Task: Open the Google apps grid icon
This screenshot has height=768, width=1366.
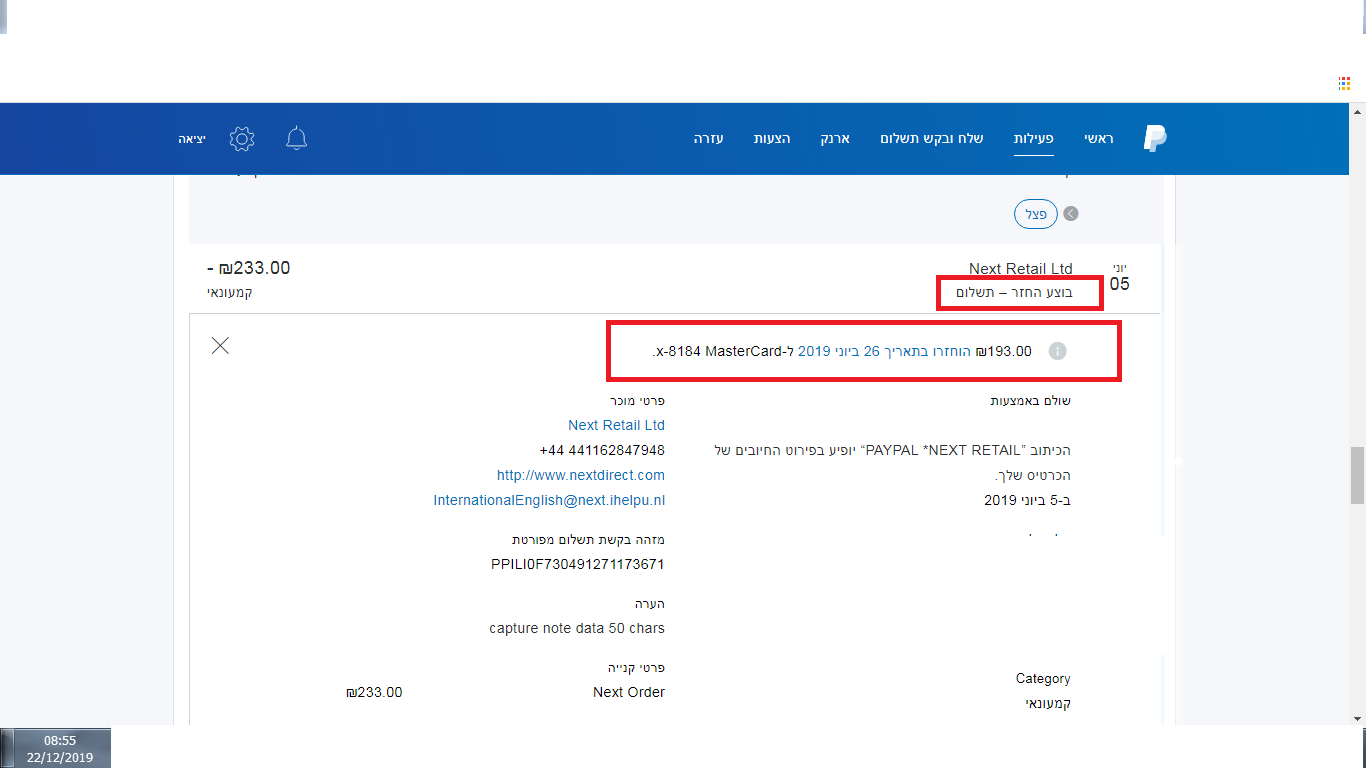Action: click(1345, 84)
